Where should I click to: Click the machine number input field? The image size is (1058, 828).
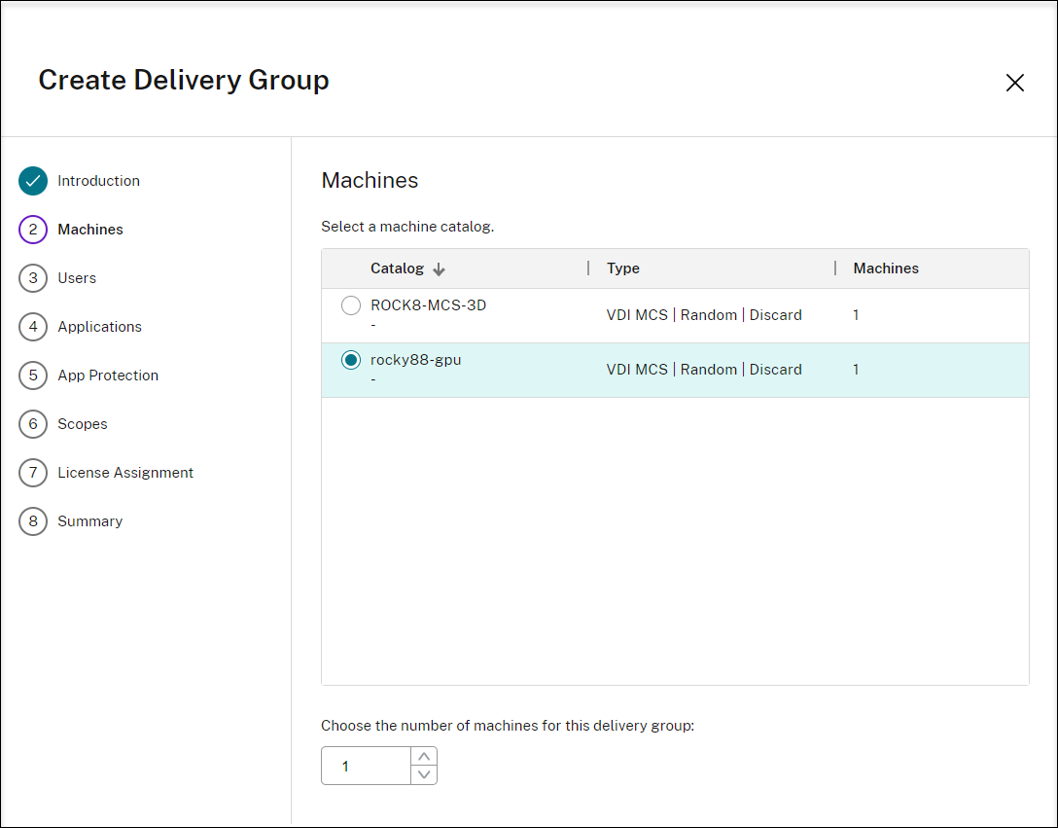click(x=365, y=765)
